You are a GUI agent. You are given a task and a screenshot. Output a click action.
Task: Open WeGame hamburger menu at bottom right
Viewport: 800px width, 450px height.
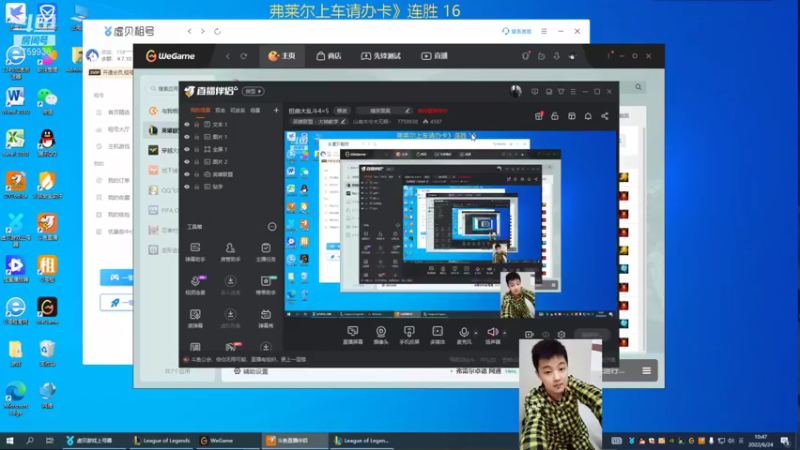[646, 371]
